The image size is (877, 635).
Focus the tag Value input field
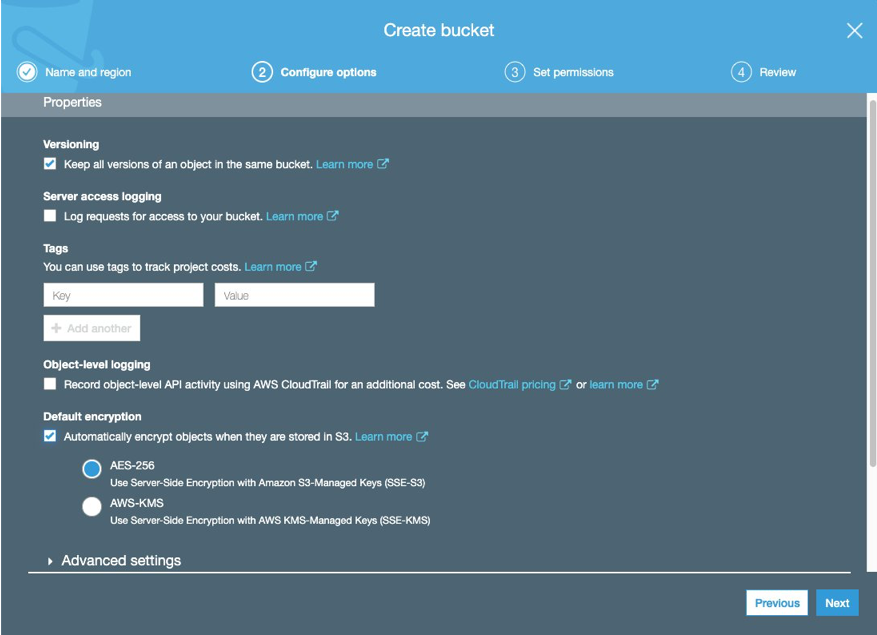295,295
